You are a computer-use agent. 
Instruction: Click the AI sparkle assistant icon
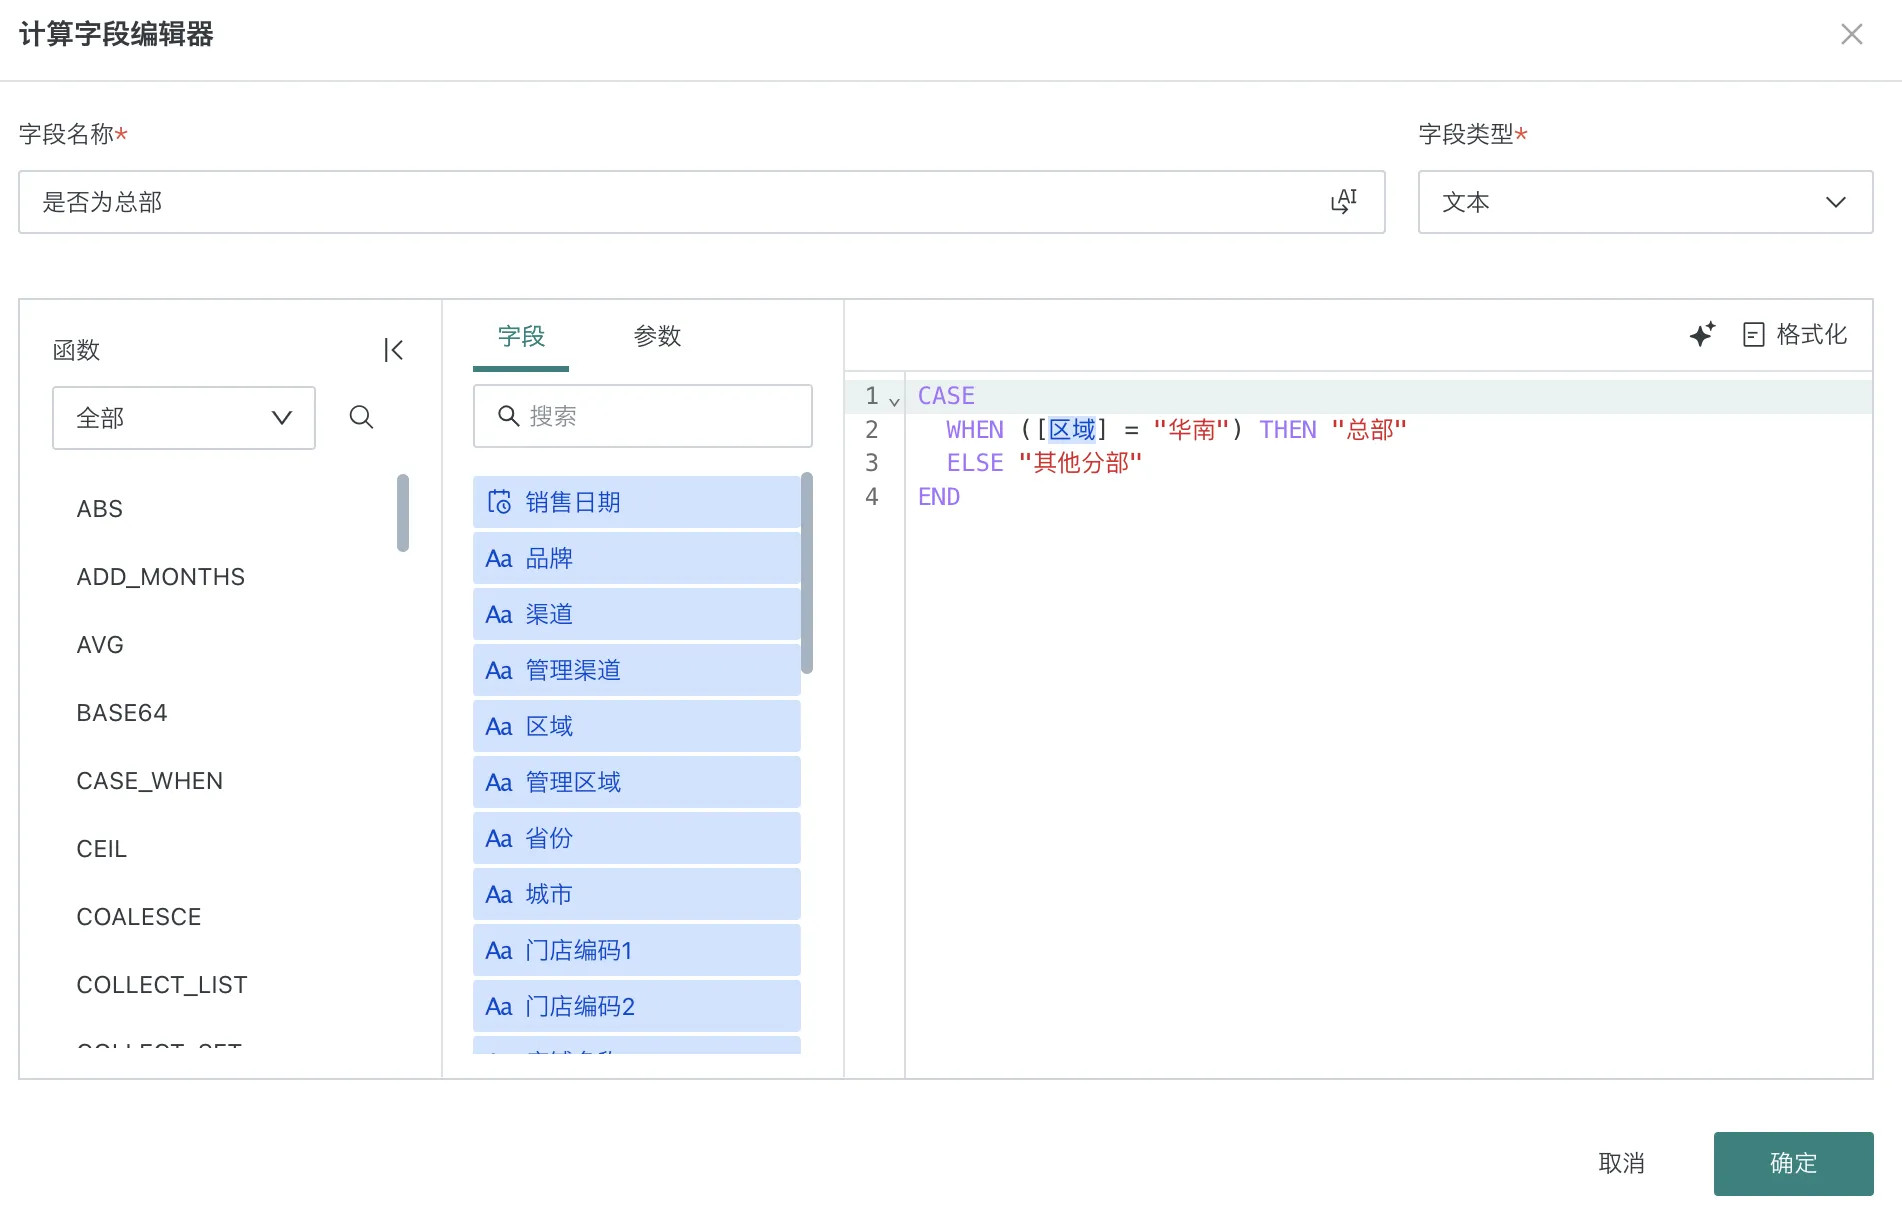tap(1702, 334)
